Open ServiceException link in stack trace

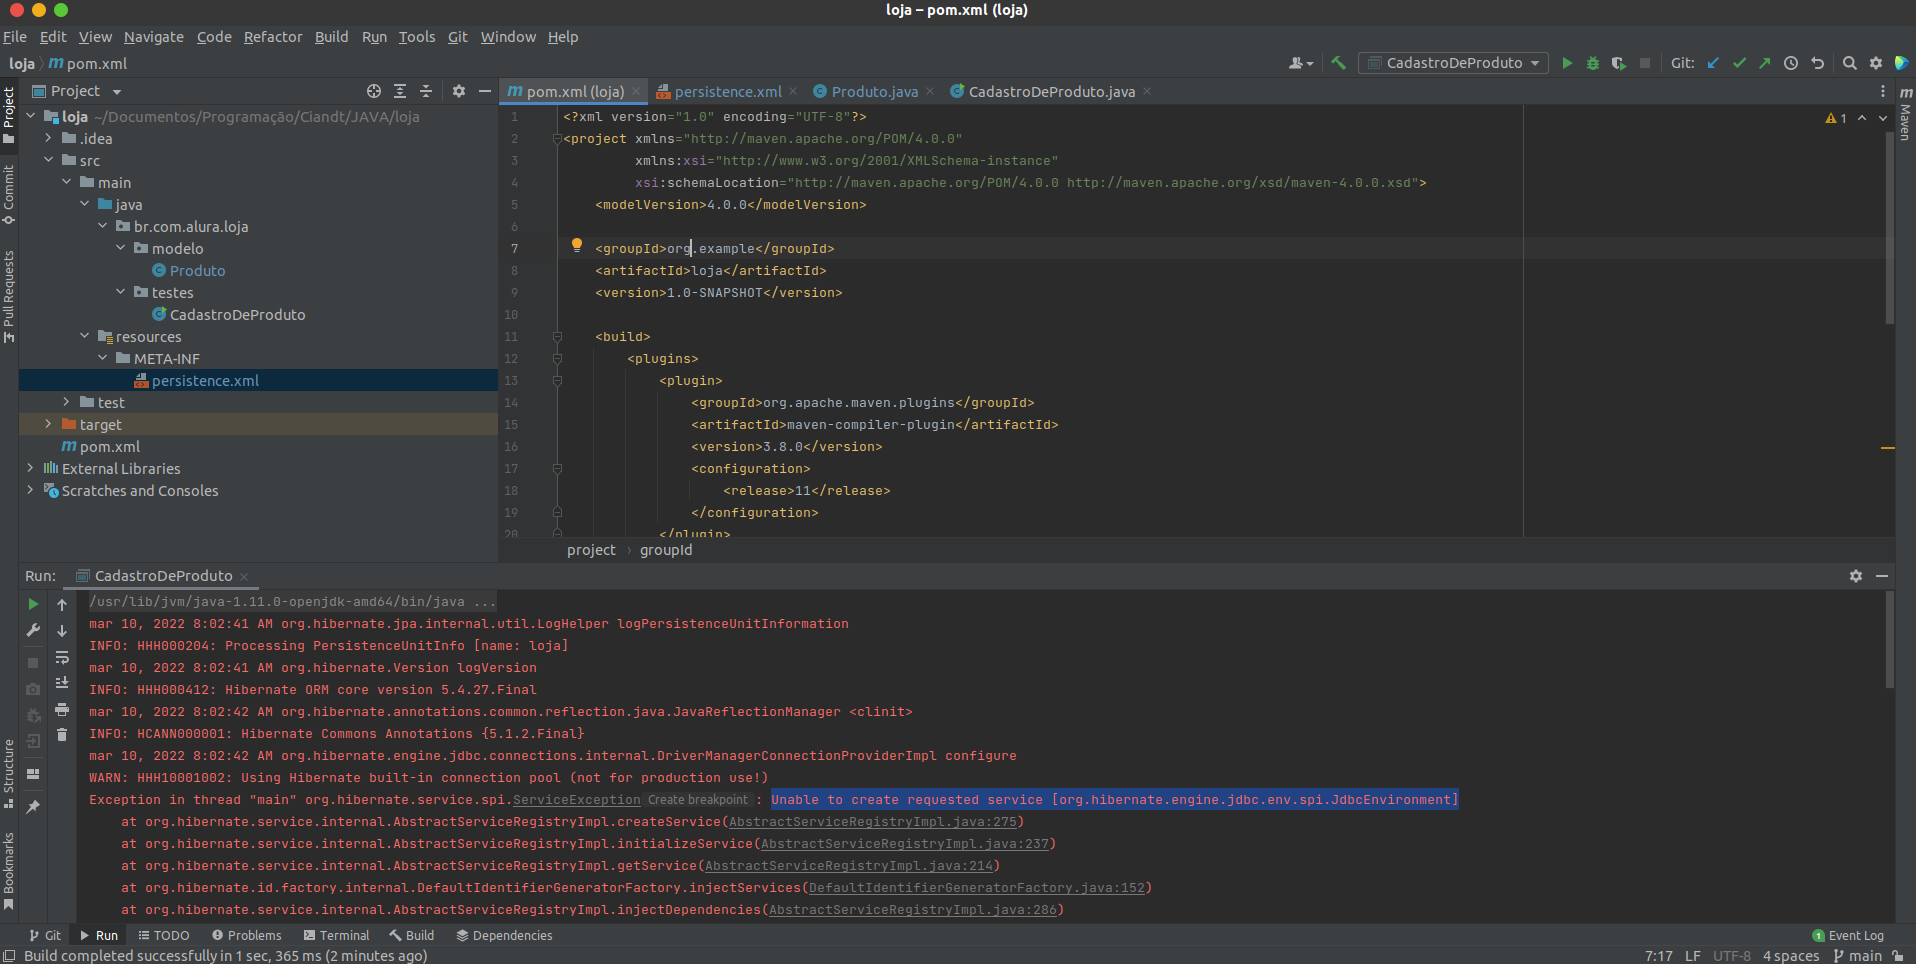[577, 800]
